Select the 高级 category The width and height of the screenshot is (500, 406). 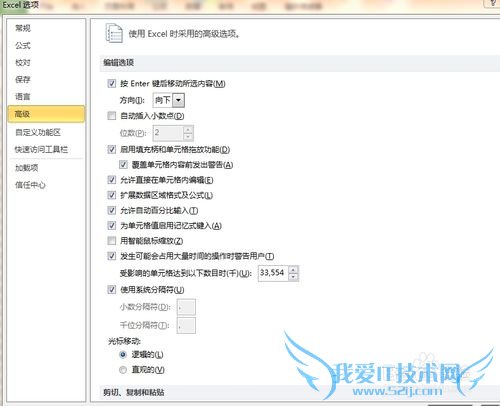pos(46,114)
